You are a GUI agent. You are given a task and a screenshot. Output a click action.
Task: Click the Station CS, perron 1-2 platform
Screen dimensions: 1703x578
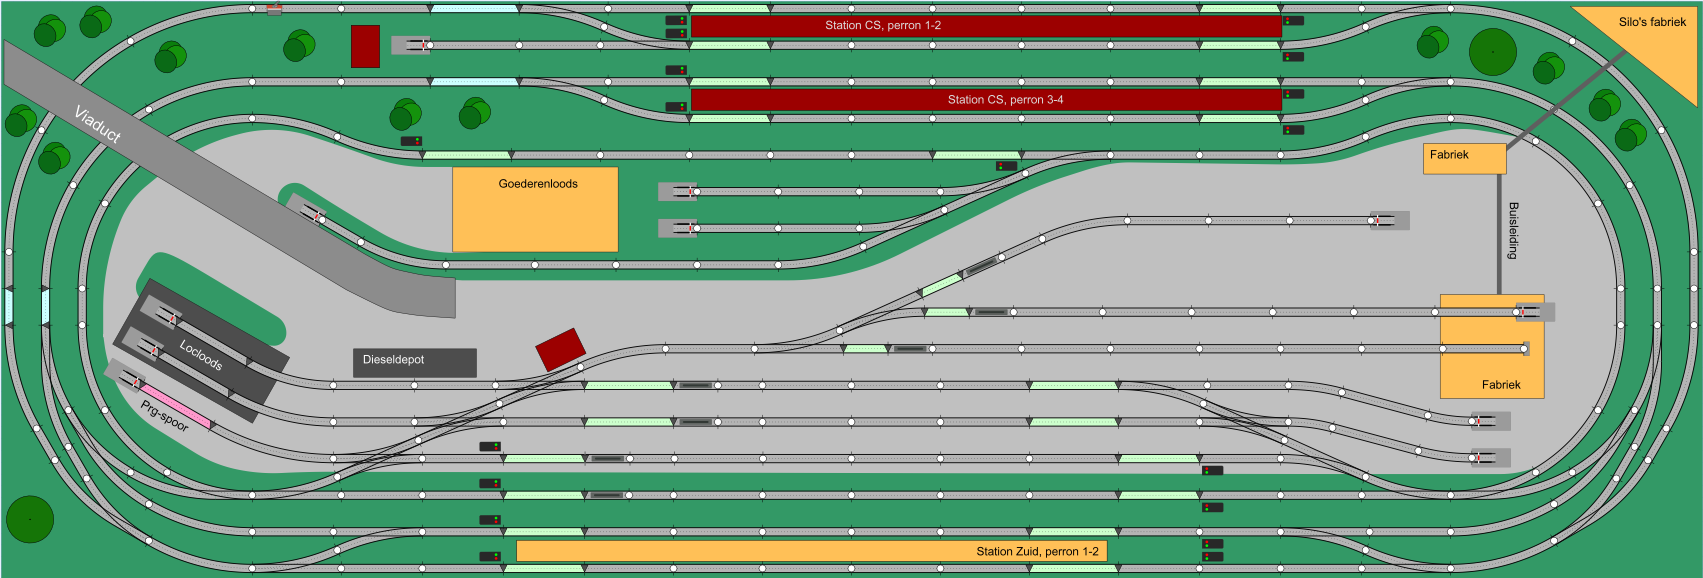(985, 26)
